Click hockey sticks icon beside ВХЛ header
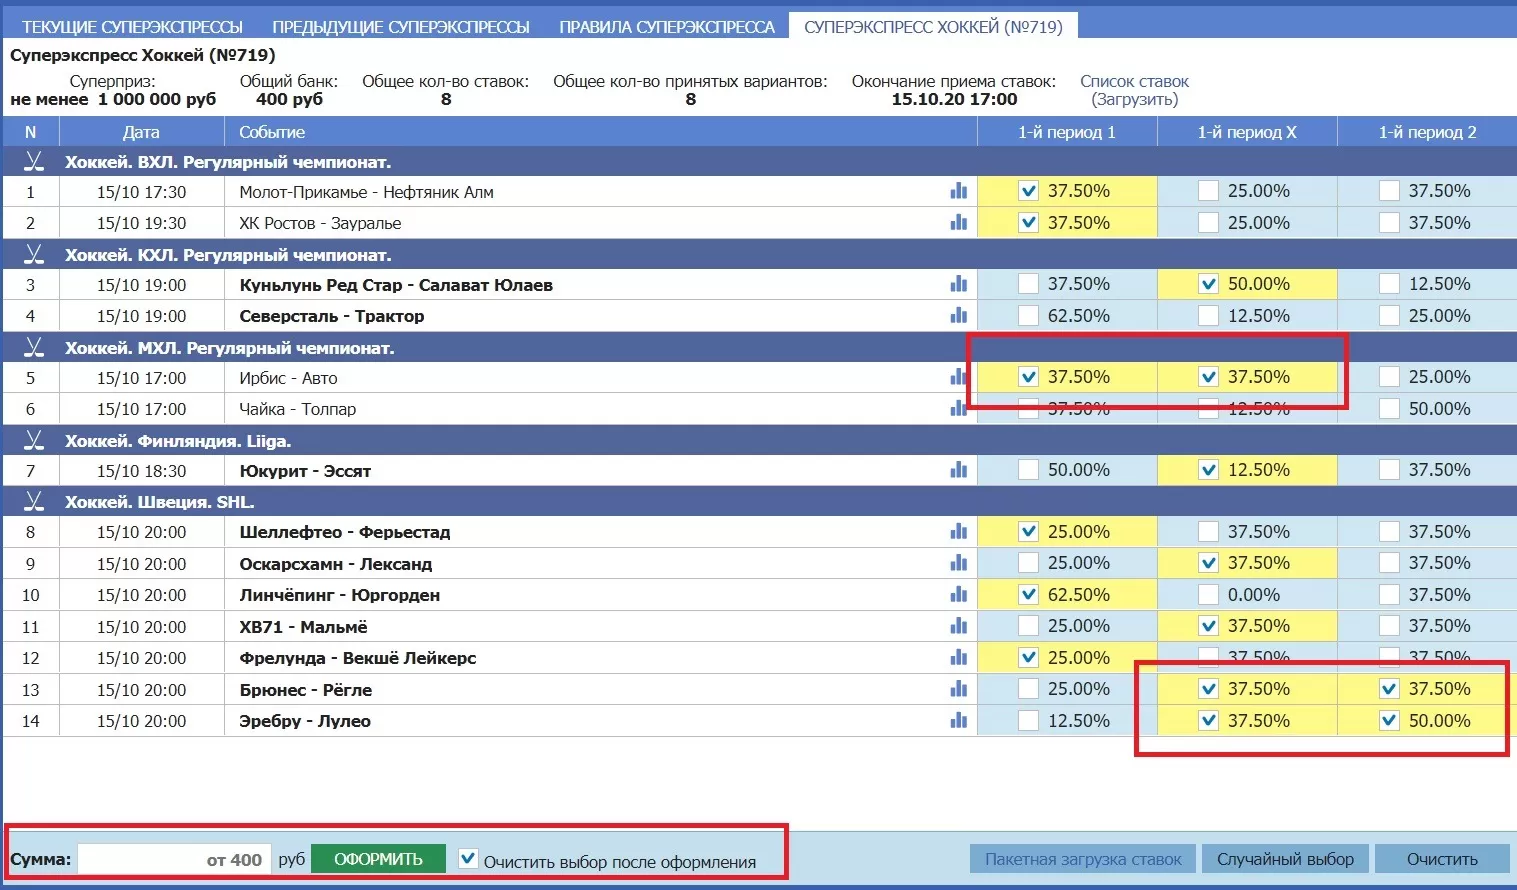The height and width of the screenshot is (890, 1517). click(x=34, y=161)
